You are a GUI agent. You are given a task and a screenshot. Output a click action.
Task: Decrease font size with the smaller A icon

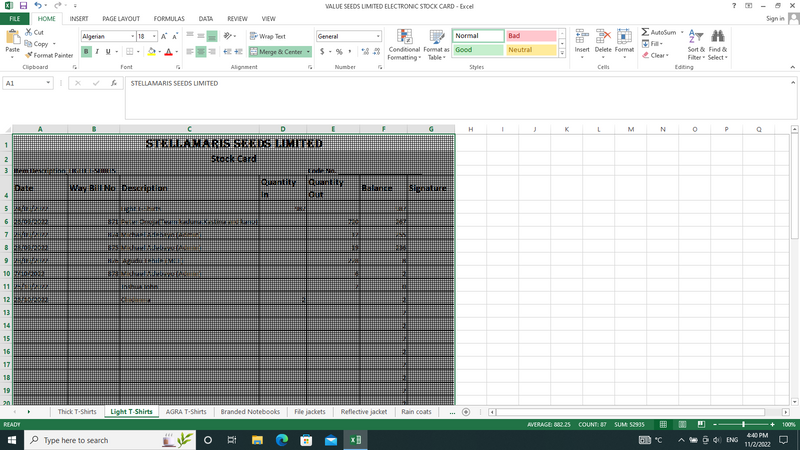(174, 36)
